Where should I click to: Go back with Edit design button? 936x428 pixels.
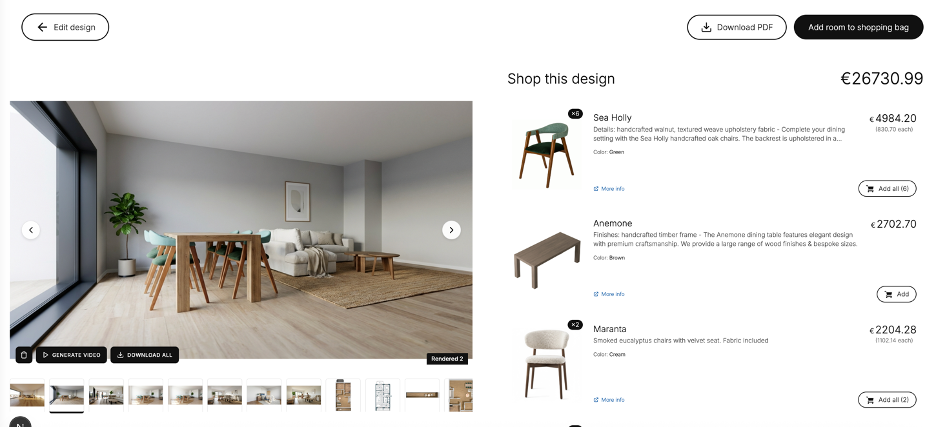tap(65, 27)
